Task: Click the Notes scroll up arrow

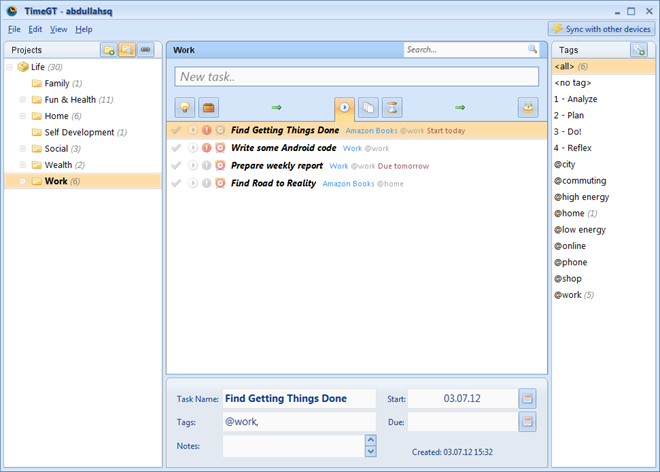Action: [370, 440]
